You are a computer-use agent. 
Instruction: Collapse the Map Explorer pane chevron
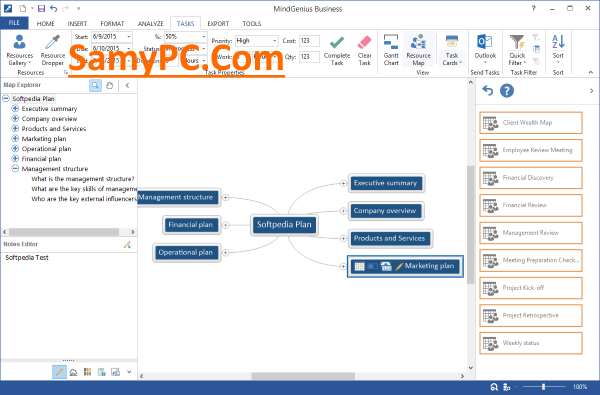coord(127,85)
